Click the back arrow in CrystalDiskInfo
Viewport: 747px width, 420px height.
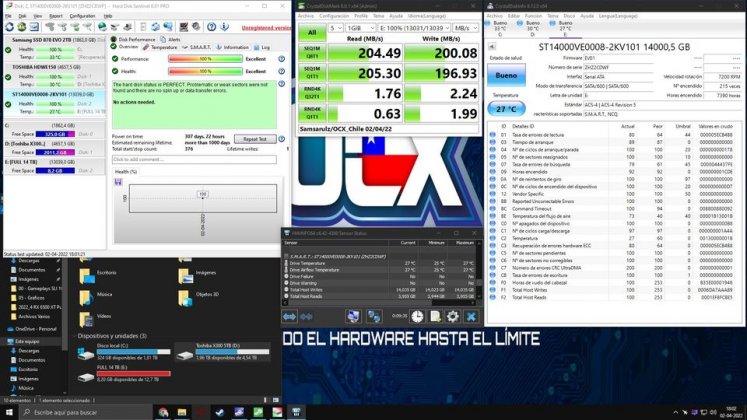click(492, 47)
